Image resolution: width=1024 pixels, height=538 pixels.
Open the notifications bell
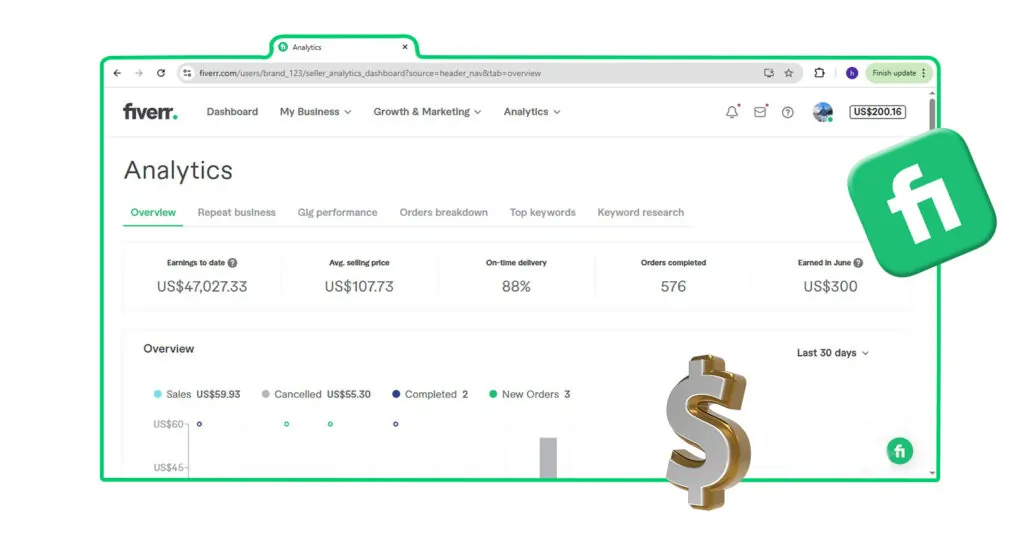tap(732, 112)
